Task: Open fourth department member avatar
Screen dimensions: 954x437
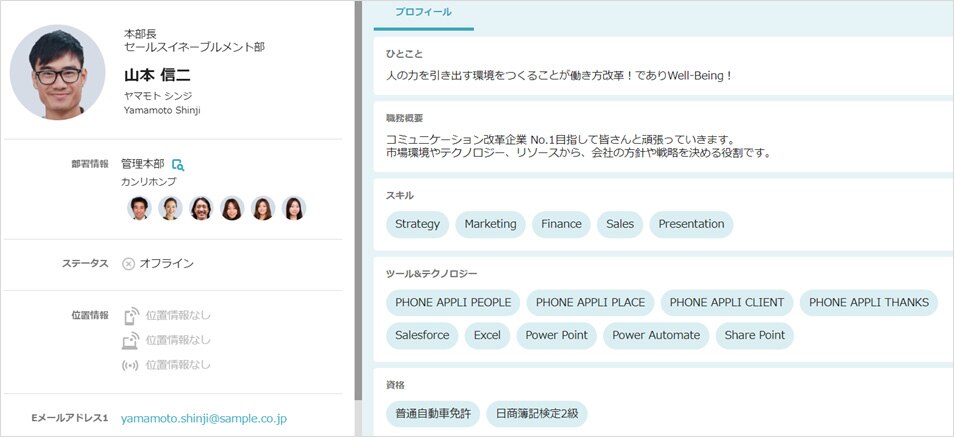Action: (x=232, y=208)
